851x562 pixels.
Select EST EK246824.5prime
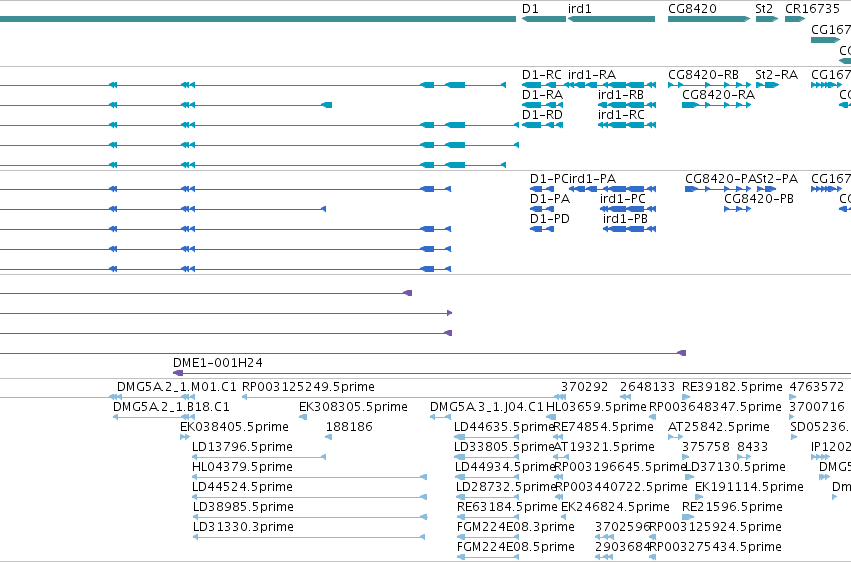tap(564, 518)
